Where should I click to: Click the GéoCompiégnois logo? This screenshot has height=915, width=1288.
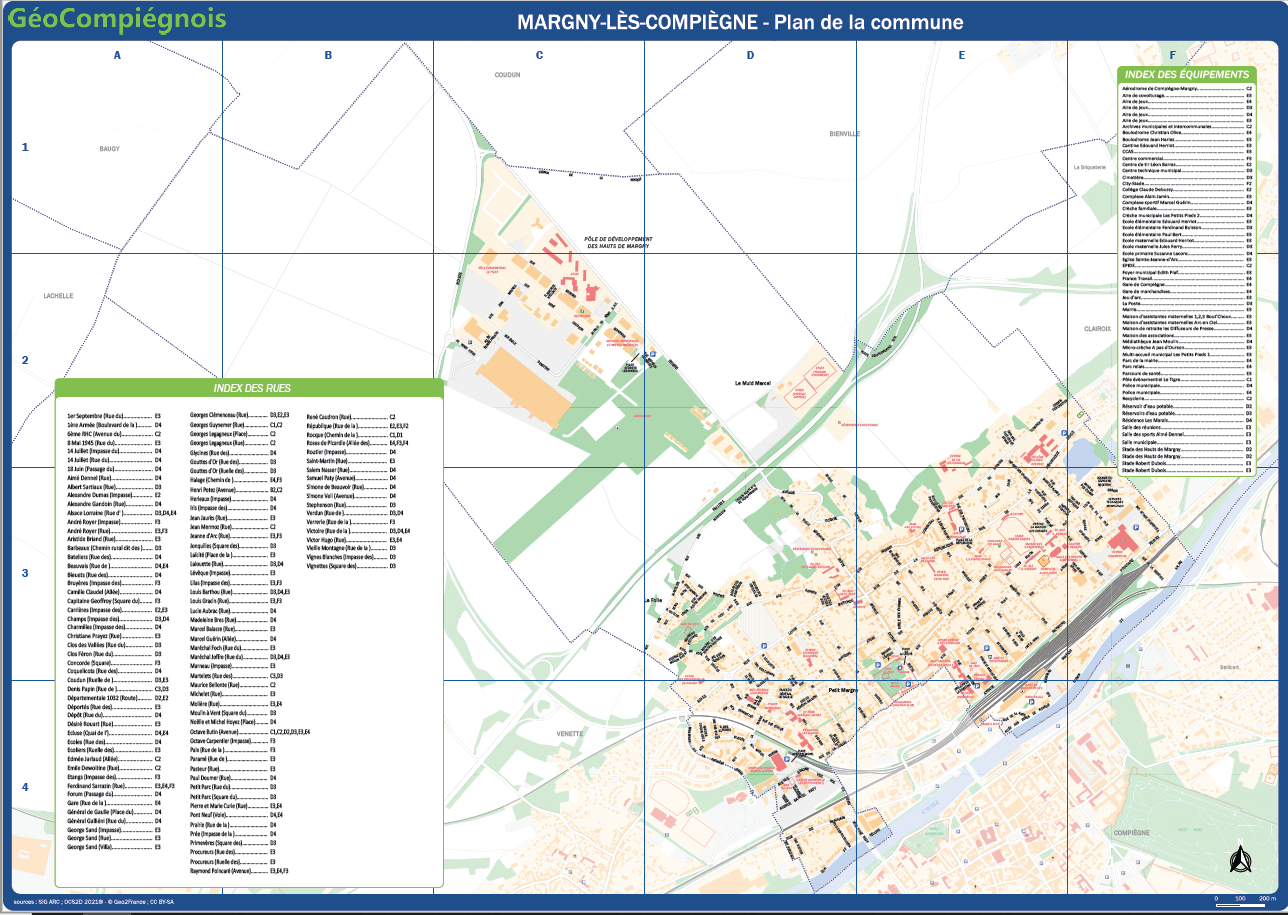tap(120, 17)
